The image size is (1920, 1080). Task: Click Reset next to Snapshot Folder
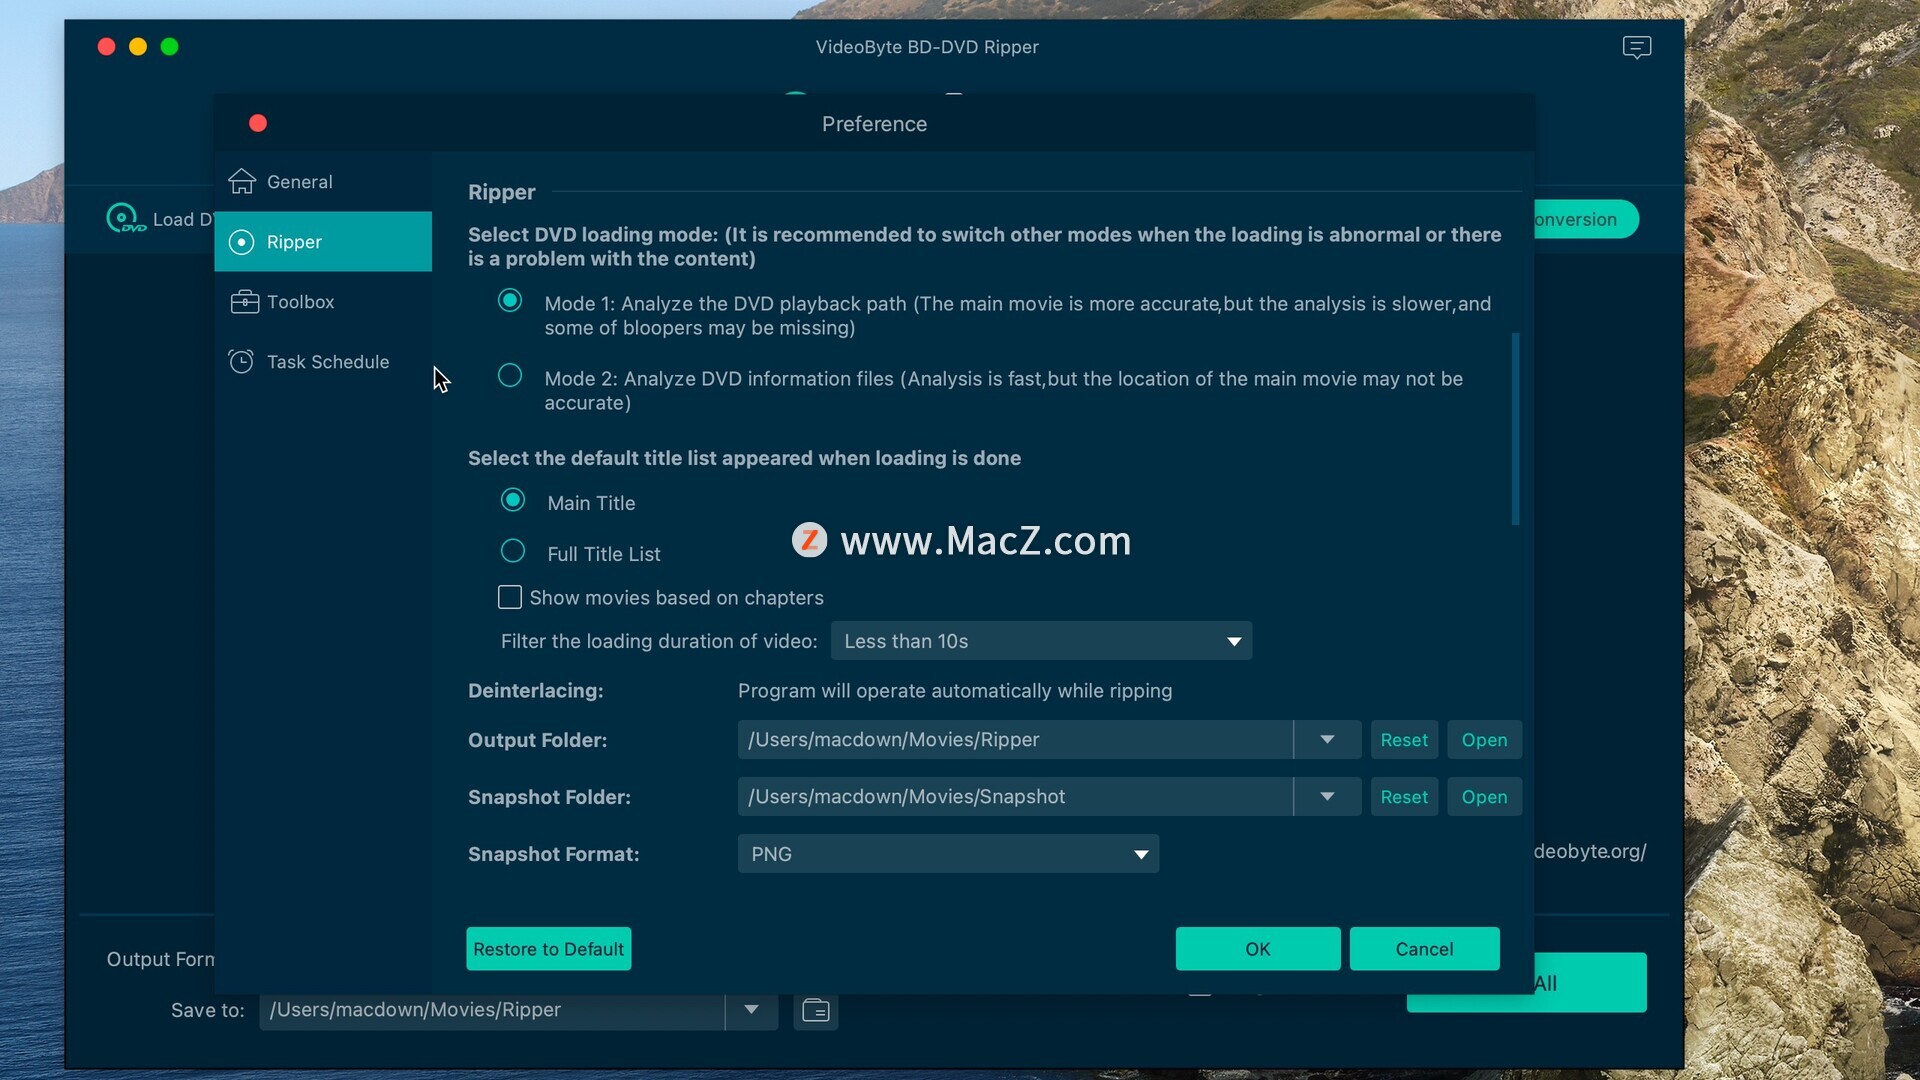(1403, 797)
